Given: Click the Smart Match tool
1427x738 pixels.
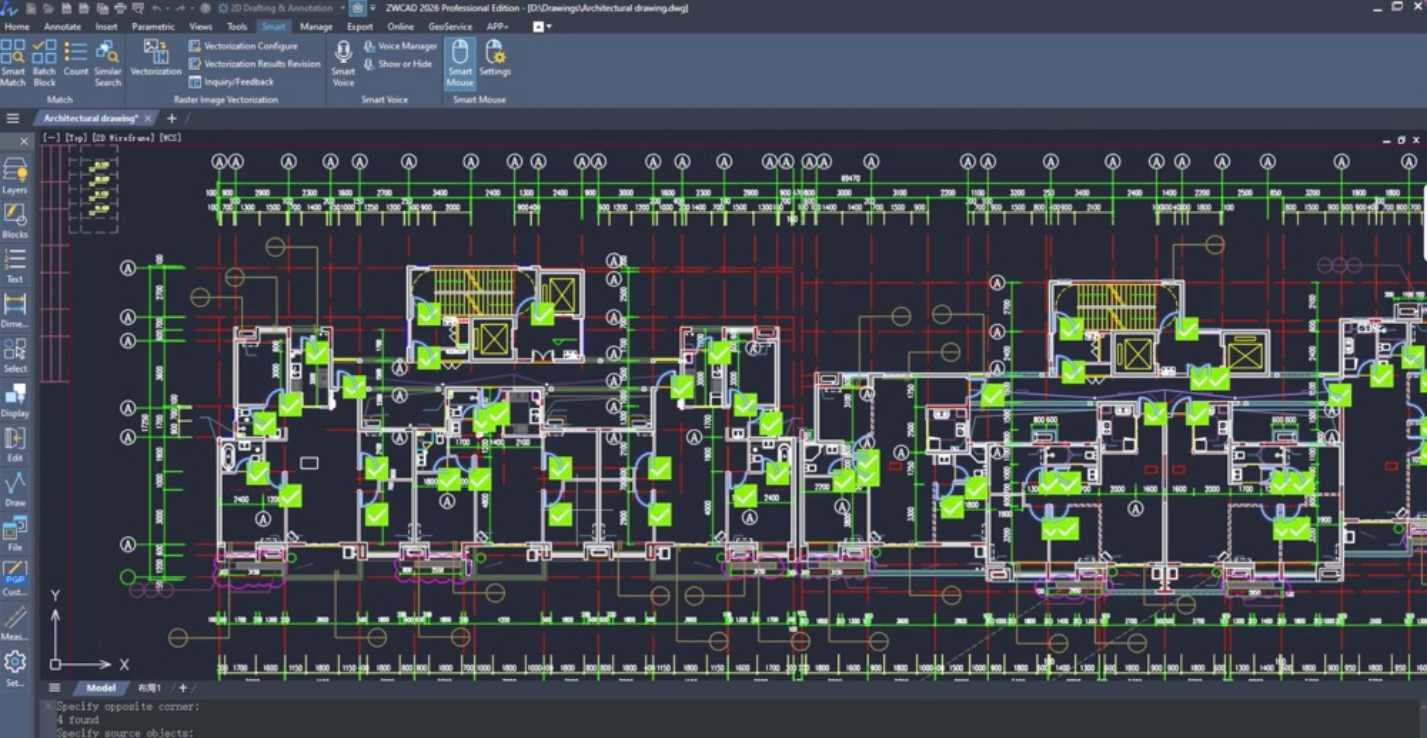Looking at the screenshot, I should click(13, 62).
